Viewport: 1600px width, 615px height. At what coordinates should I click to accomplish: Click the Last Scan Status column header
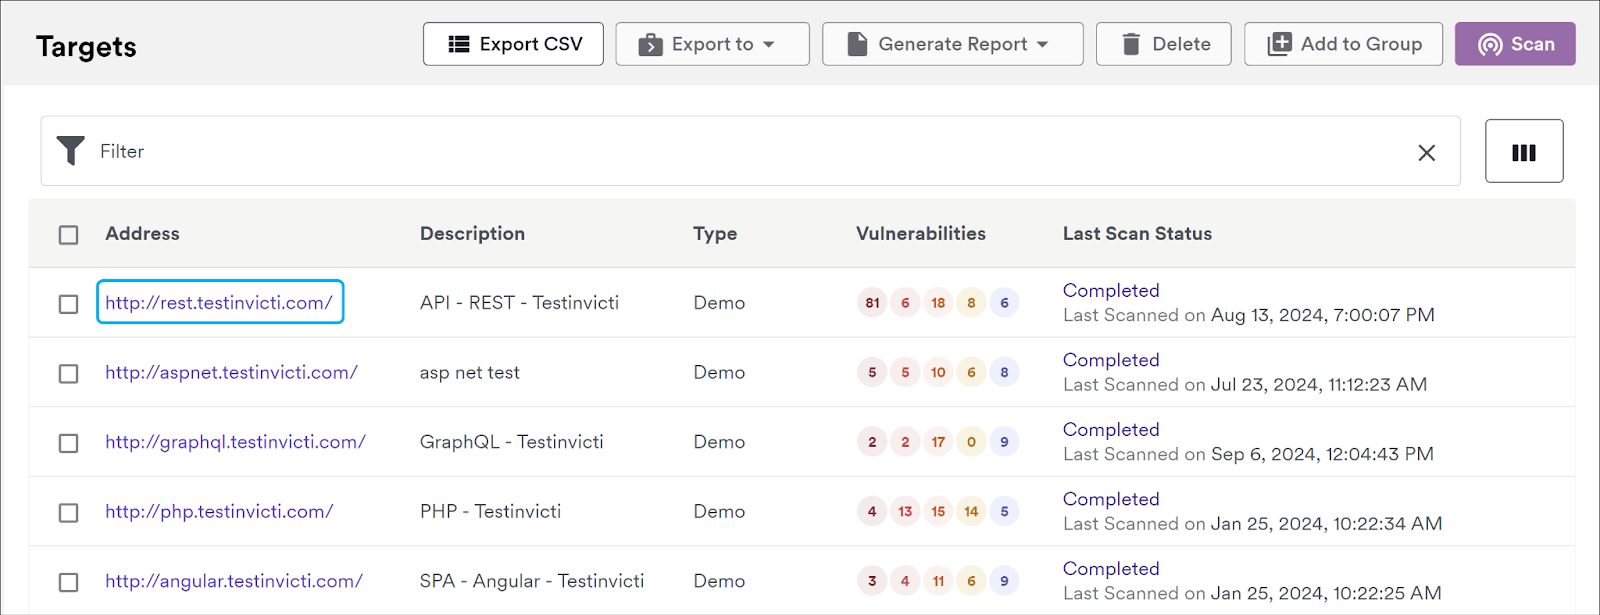point(1137,233)
